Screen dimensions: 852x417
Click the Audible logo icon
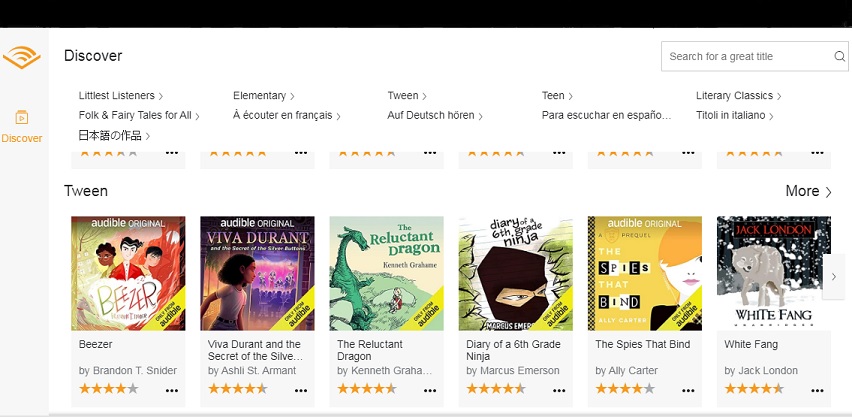pos(22,57)
